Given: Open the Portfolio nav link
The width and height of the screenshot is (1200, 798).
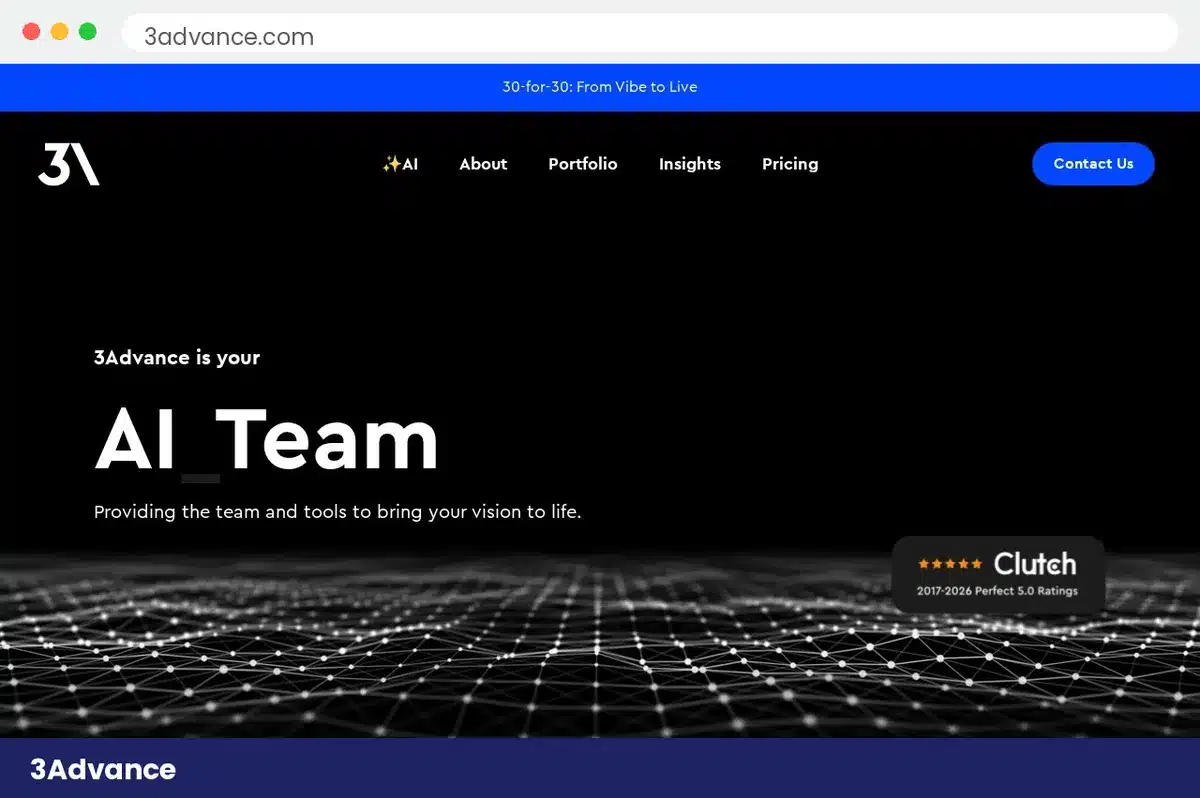Looking at the screenshot, I should [x=583, y=164].
